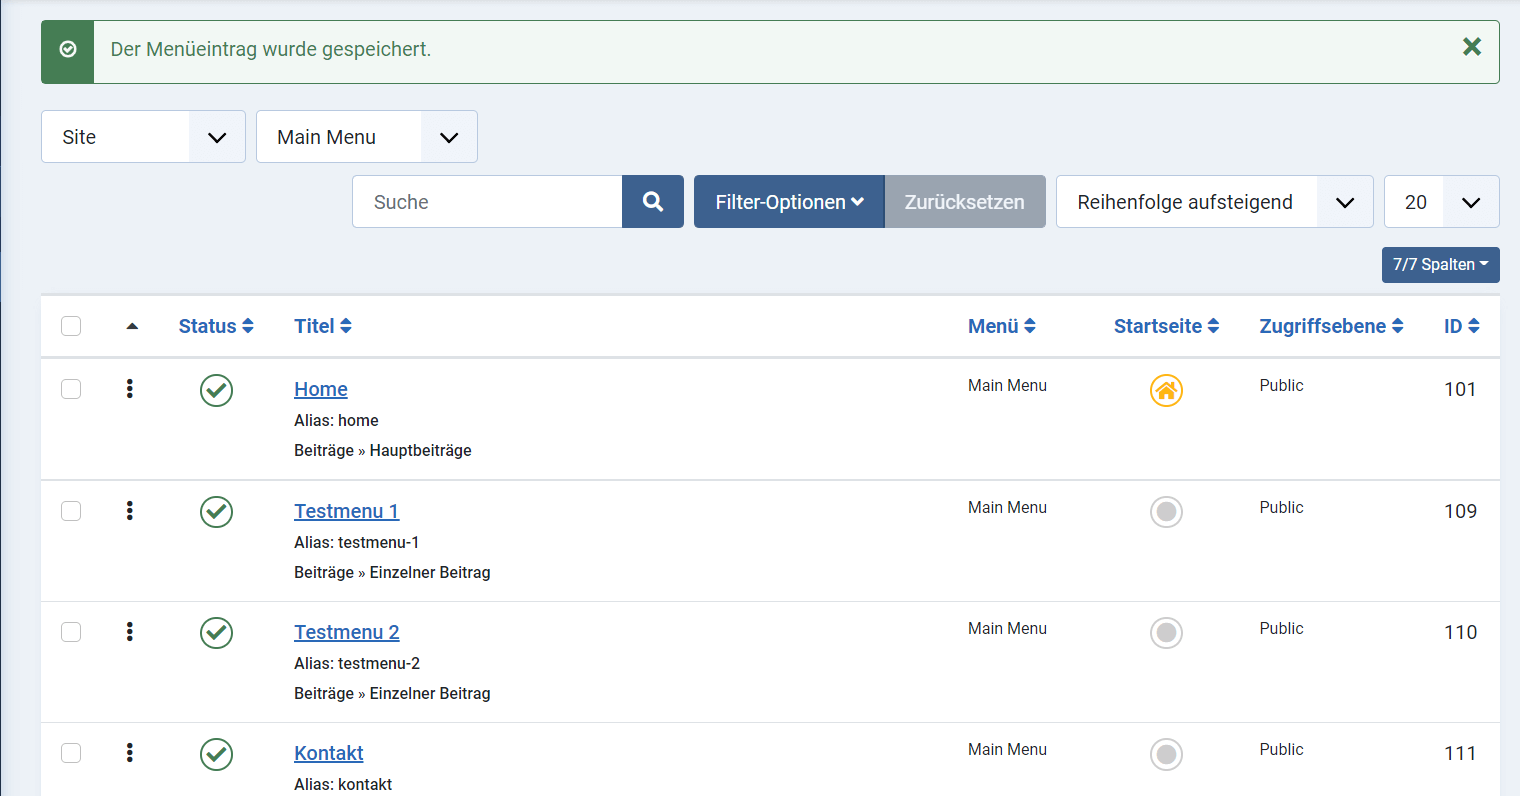The image size is (1520, 796).
Task: Toggle published status of Kontakt
Action: point(216,754)
